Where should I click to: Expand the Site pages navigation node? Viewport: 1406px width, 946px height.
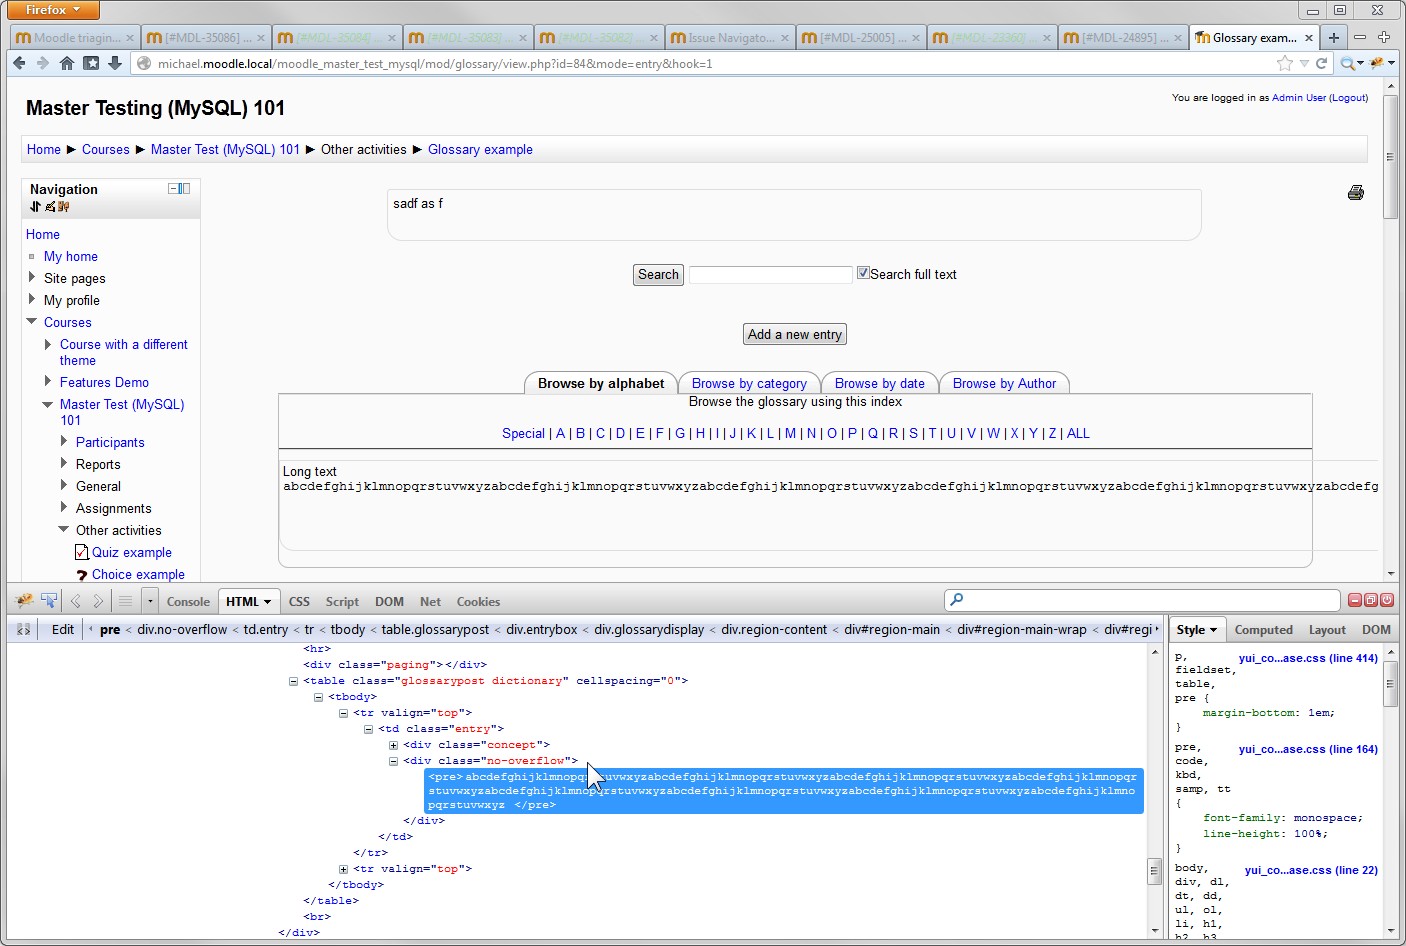(x=32, y=277)
